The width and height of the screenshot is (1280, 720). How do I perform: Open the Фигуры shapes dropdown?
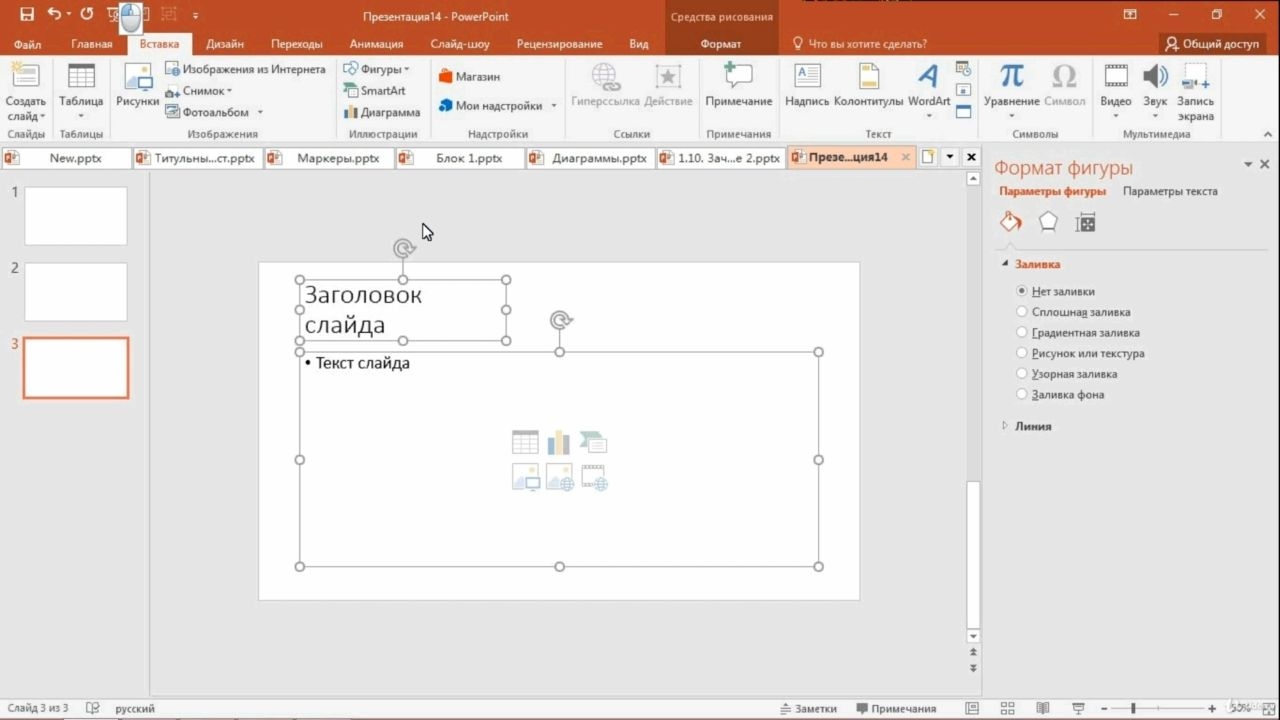point(376,69)
